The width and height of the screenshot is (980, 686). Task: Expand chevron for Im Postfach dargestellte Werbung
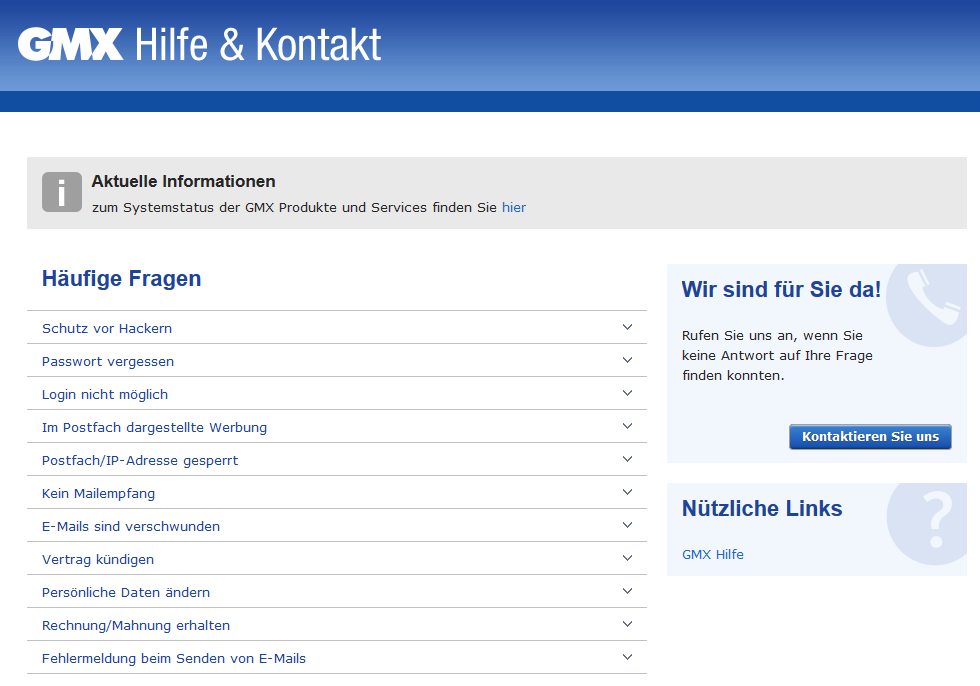[x=628, y=426]
